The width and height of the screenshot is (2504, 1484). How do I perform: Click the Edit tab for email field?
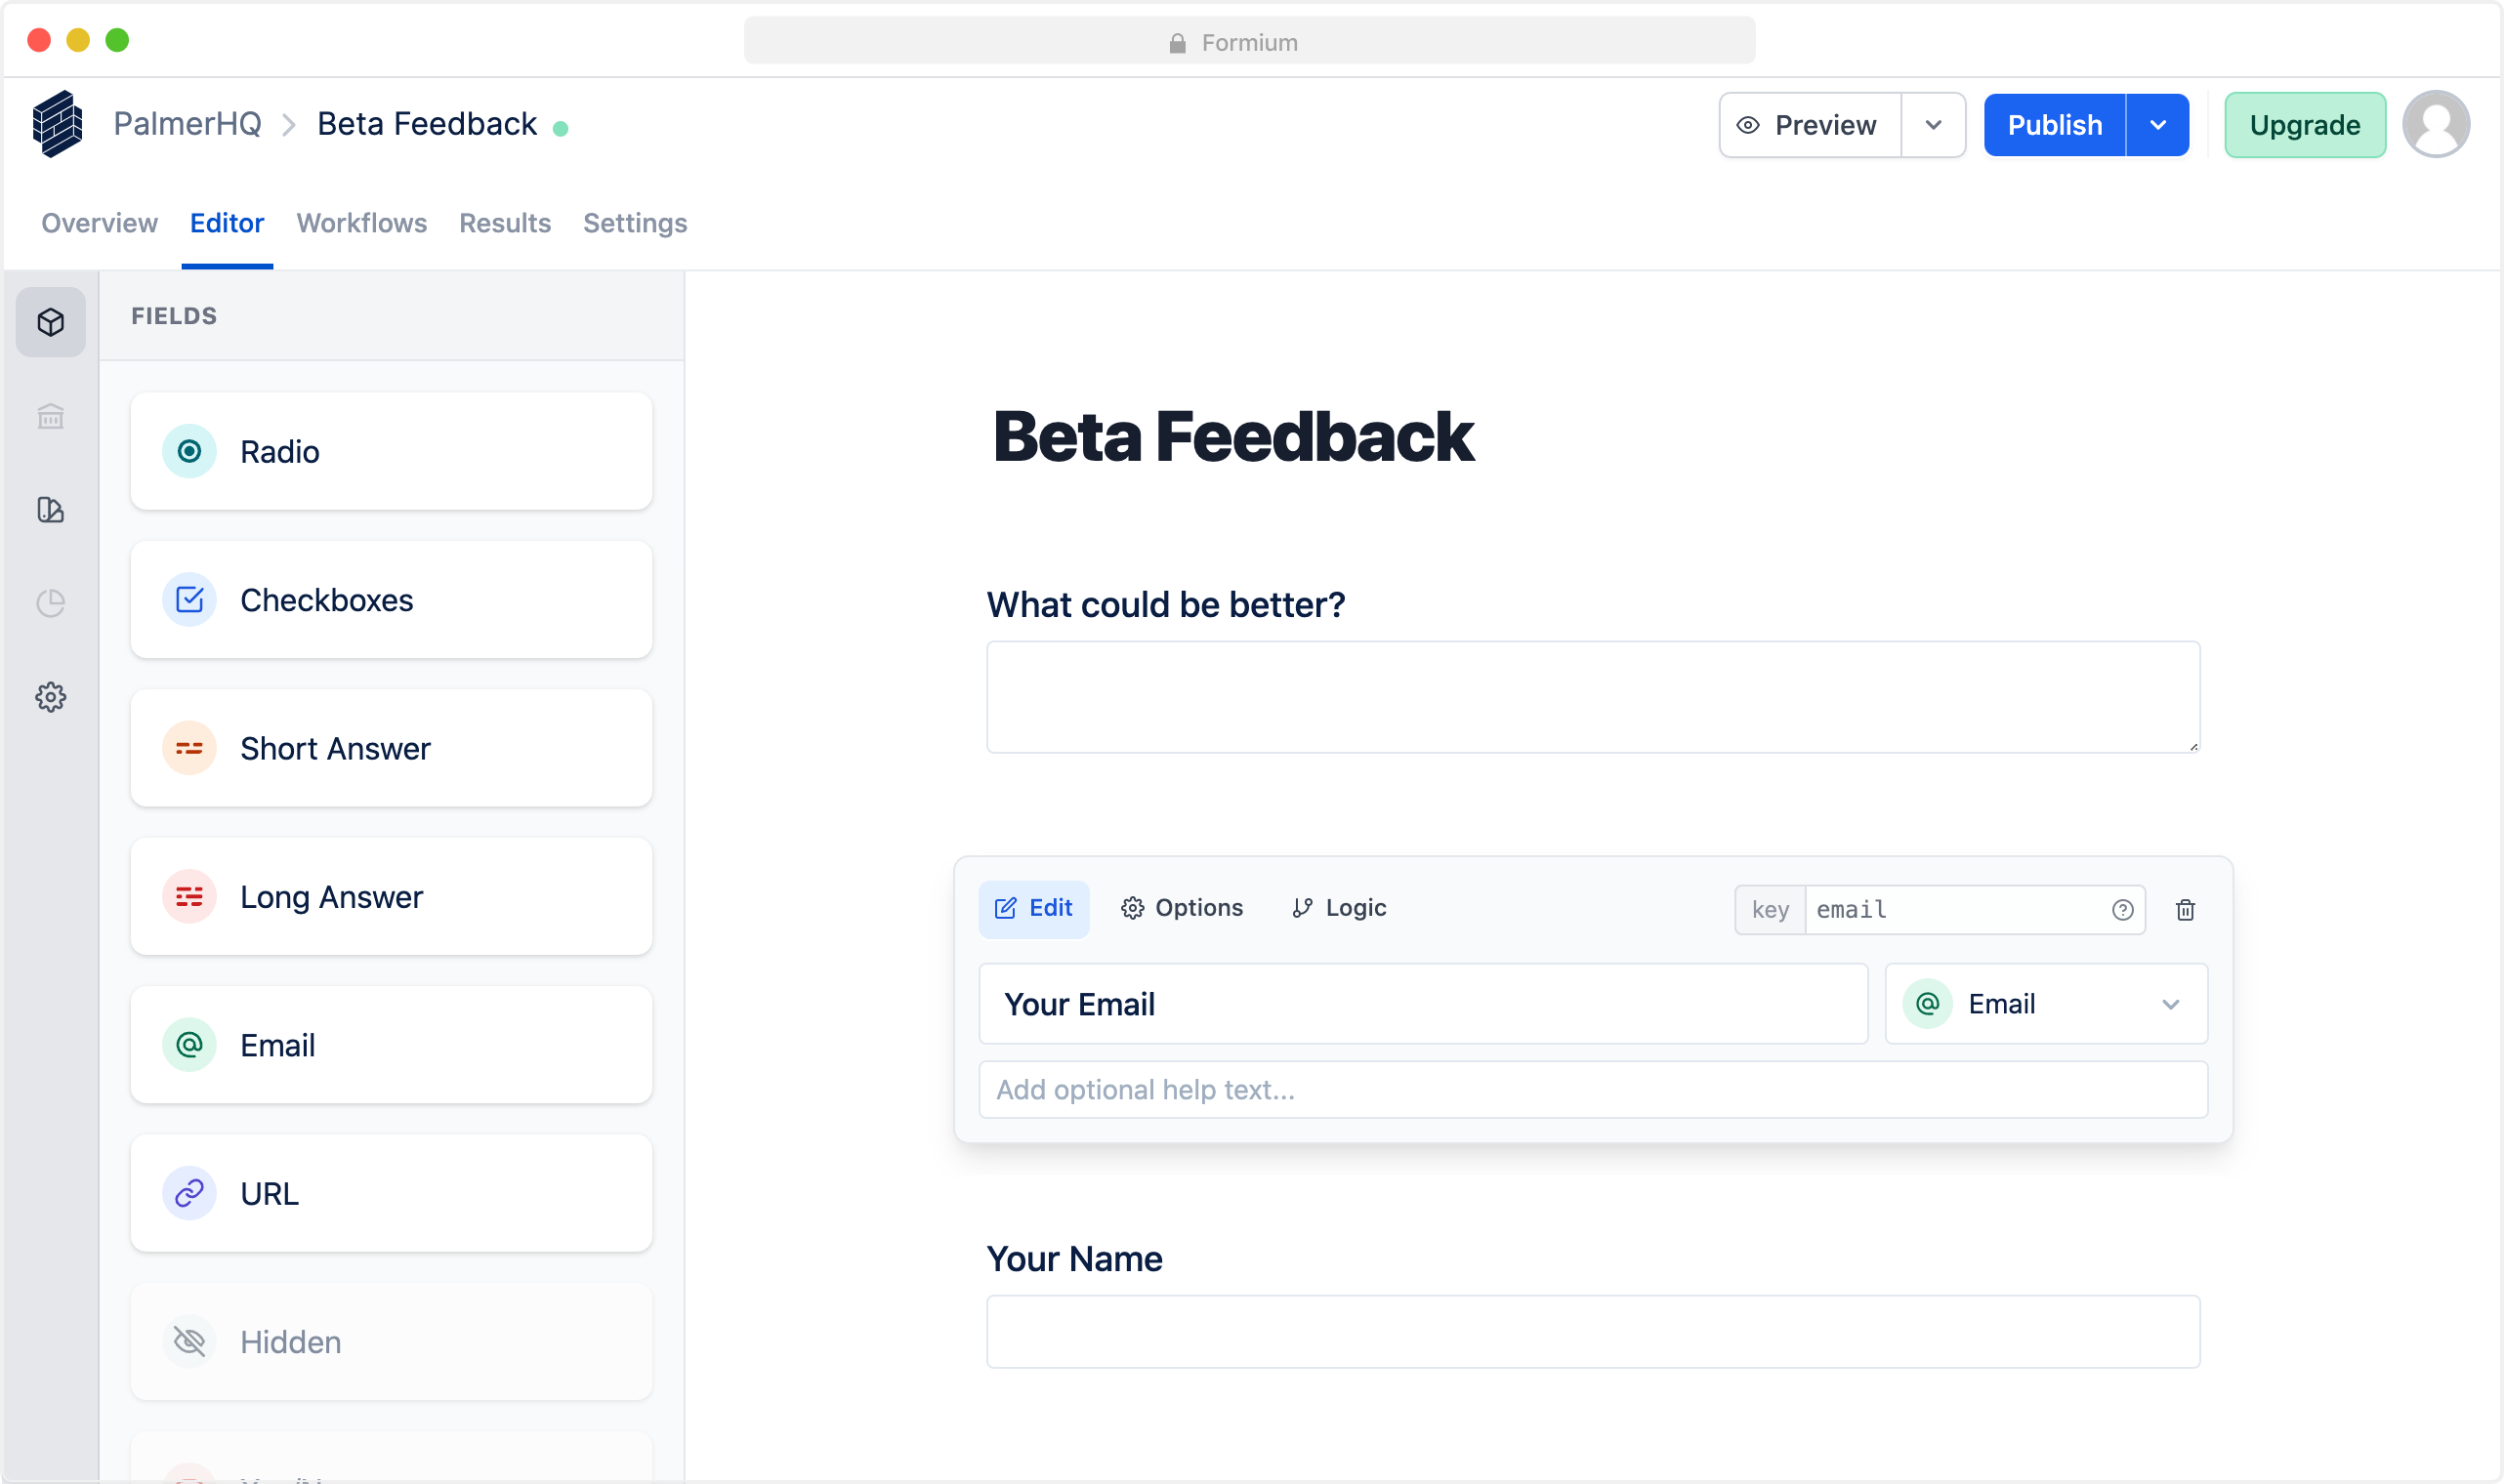coord(1034,908)
